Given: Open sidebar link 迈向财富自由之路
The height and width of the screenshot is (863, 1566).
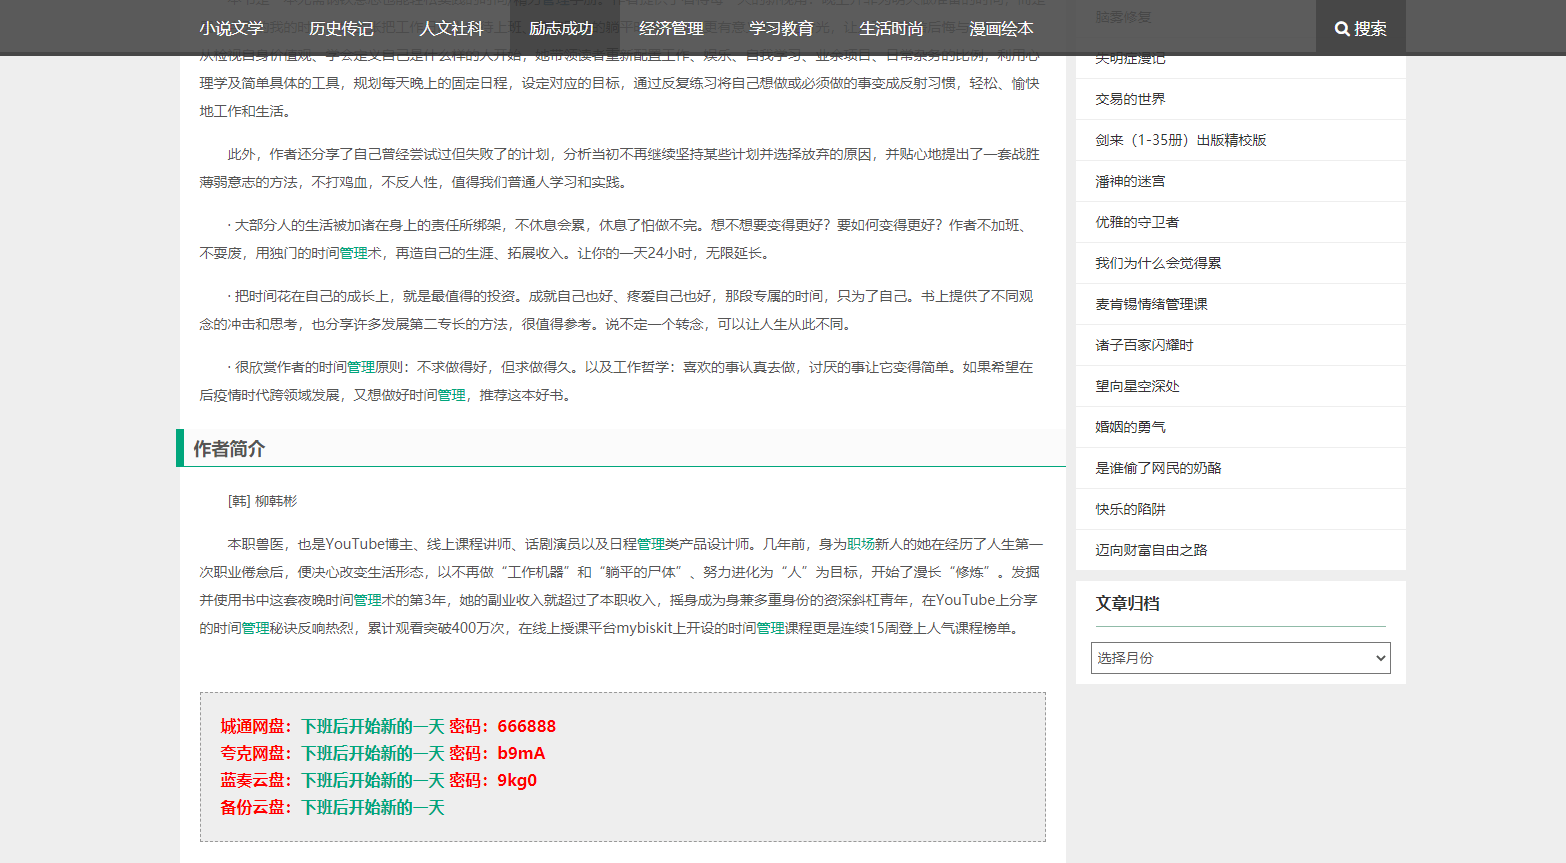Looking at the screenshot, I should tap(1151, 550).
